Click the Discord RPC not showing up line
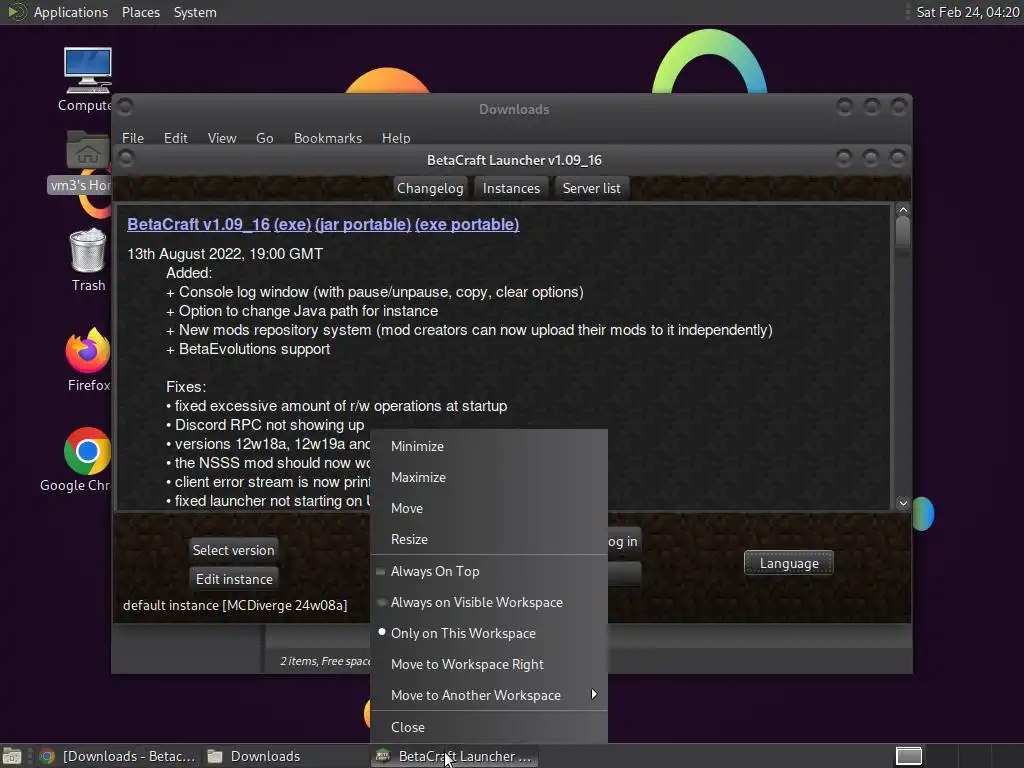Image resolution: width=1024 pixels, height=768 pixels. coord(265,425)
